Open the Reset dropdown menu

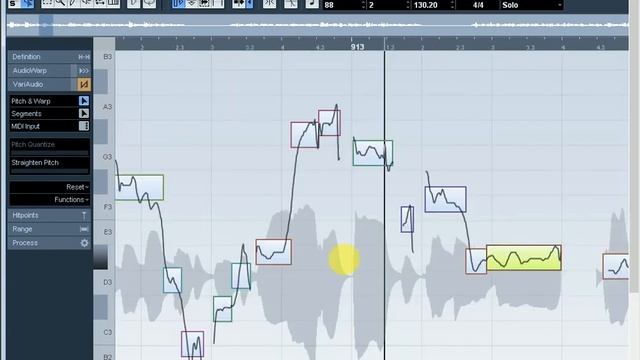pyautogui.click(x=49, y=187)
